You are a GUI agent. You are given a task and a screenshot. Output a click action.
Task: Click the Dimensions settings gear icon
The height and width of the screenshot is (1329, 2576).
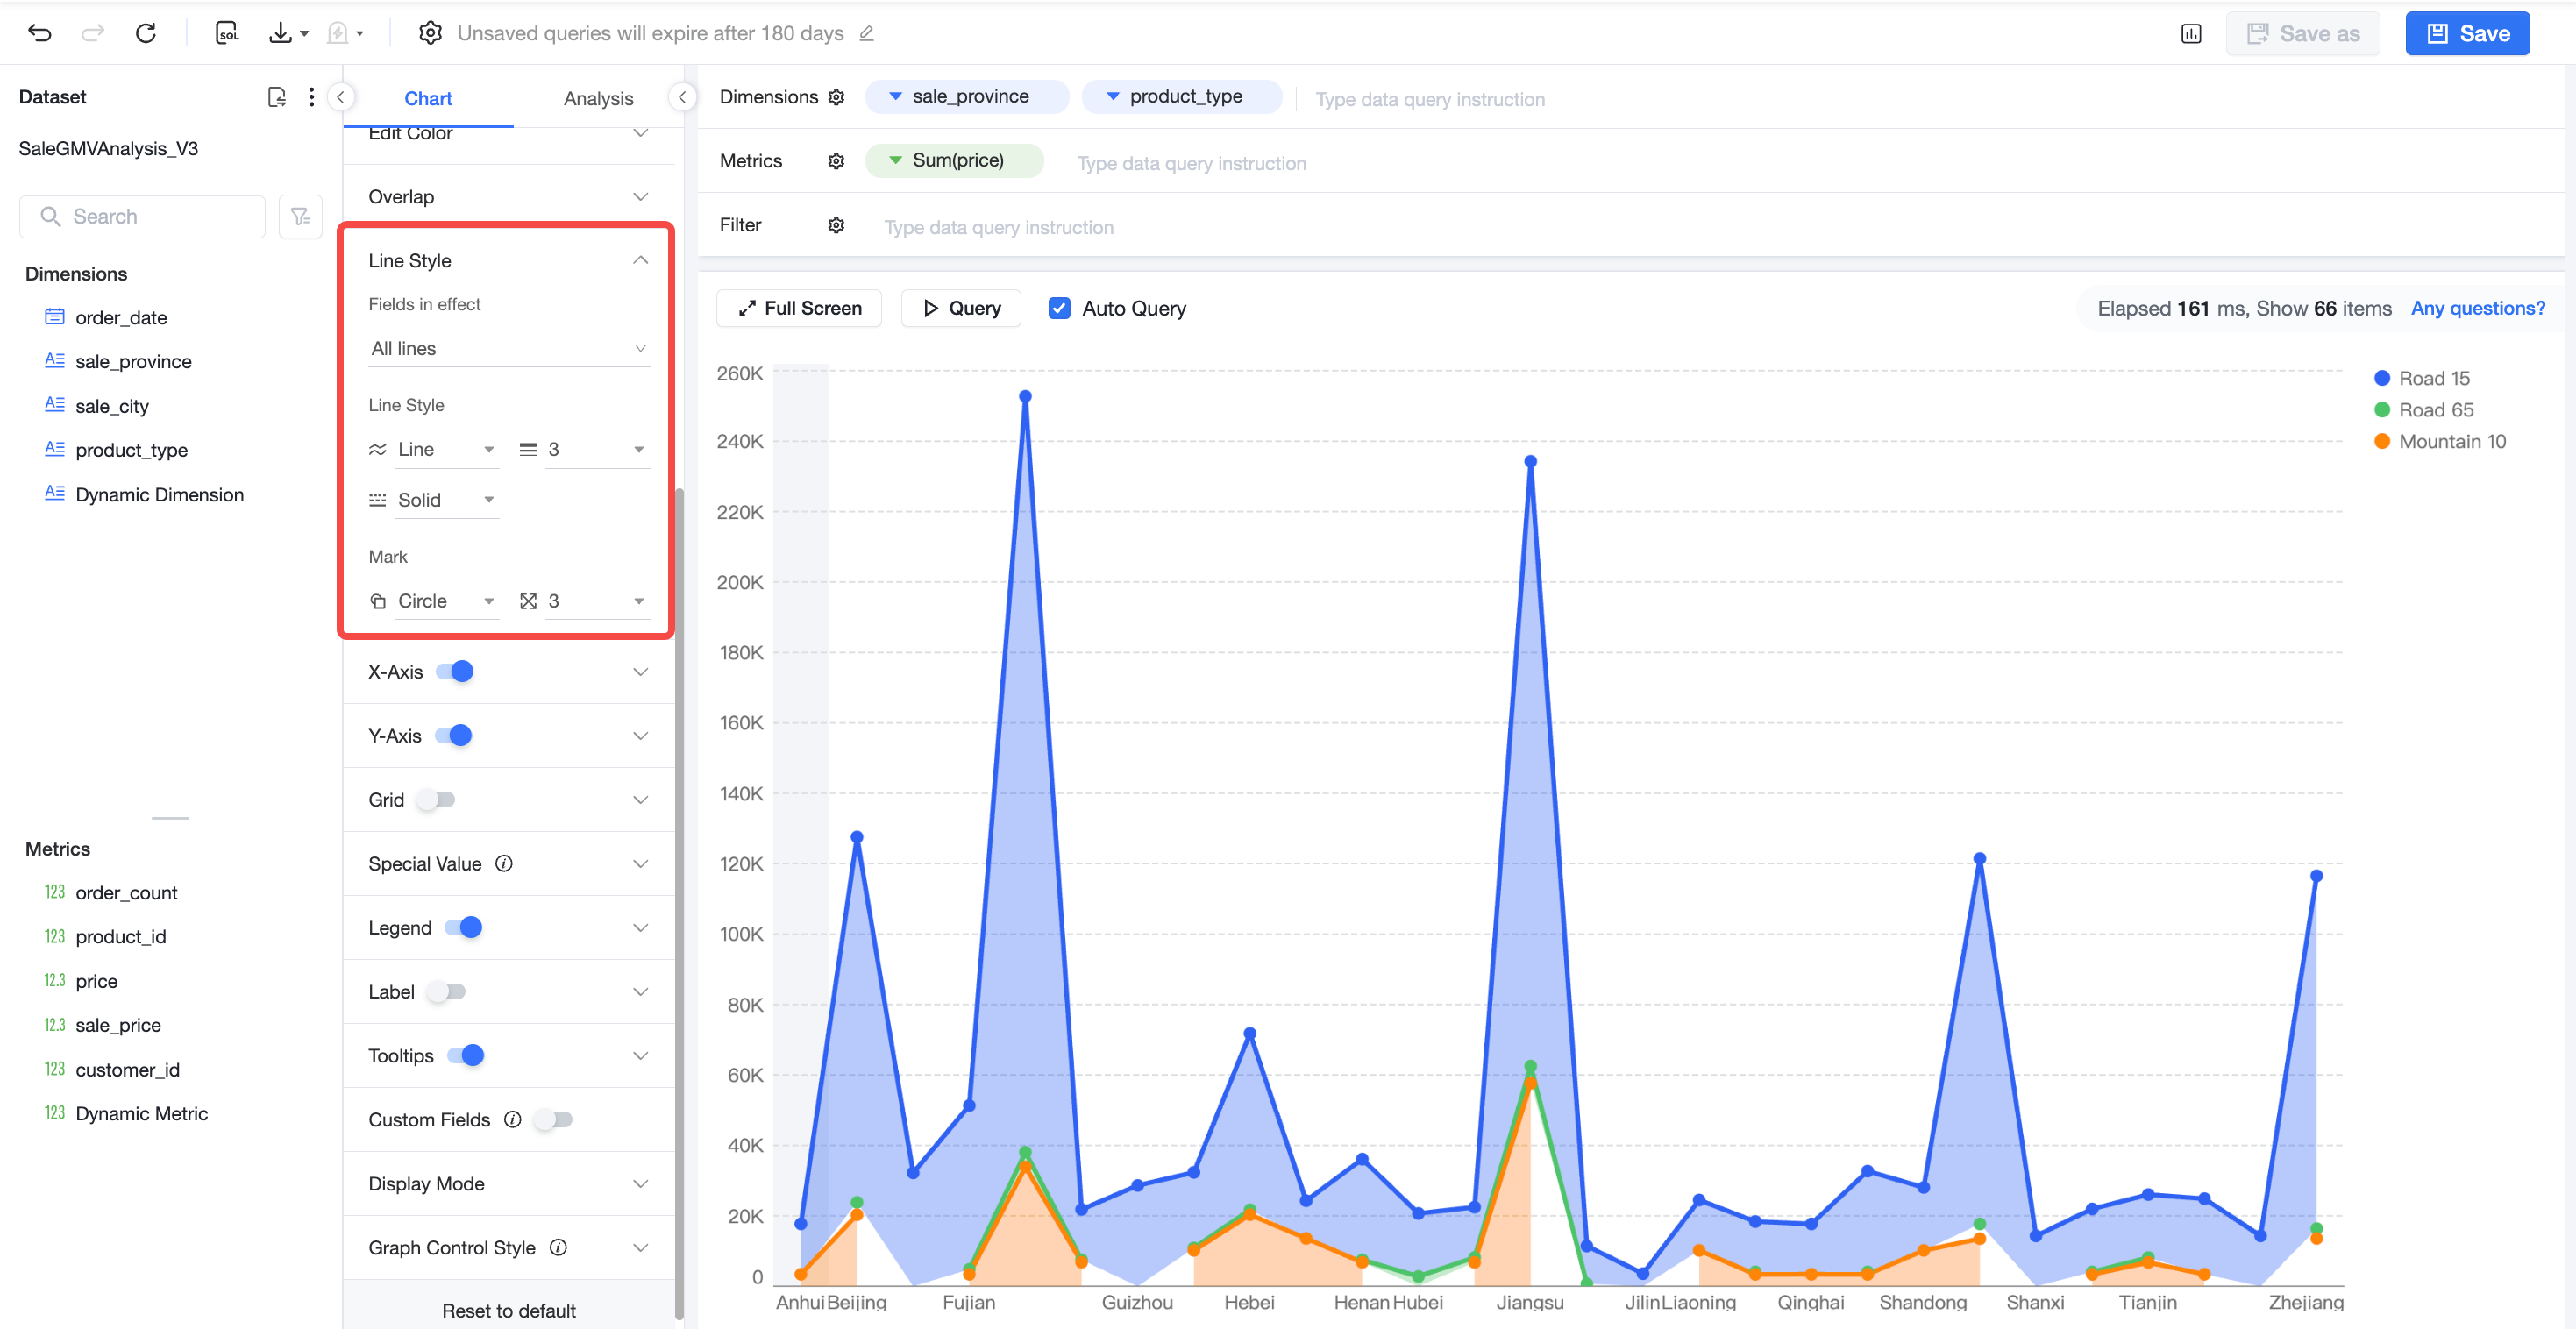(x=836, y=97)
